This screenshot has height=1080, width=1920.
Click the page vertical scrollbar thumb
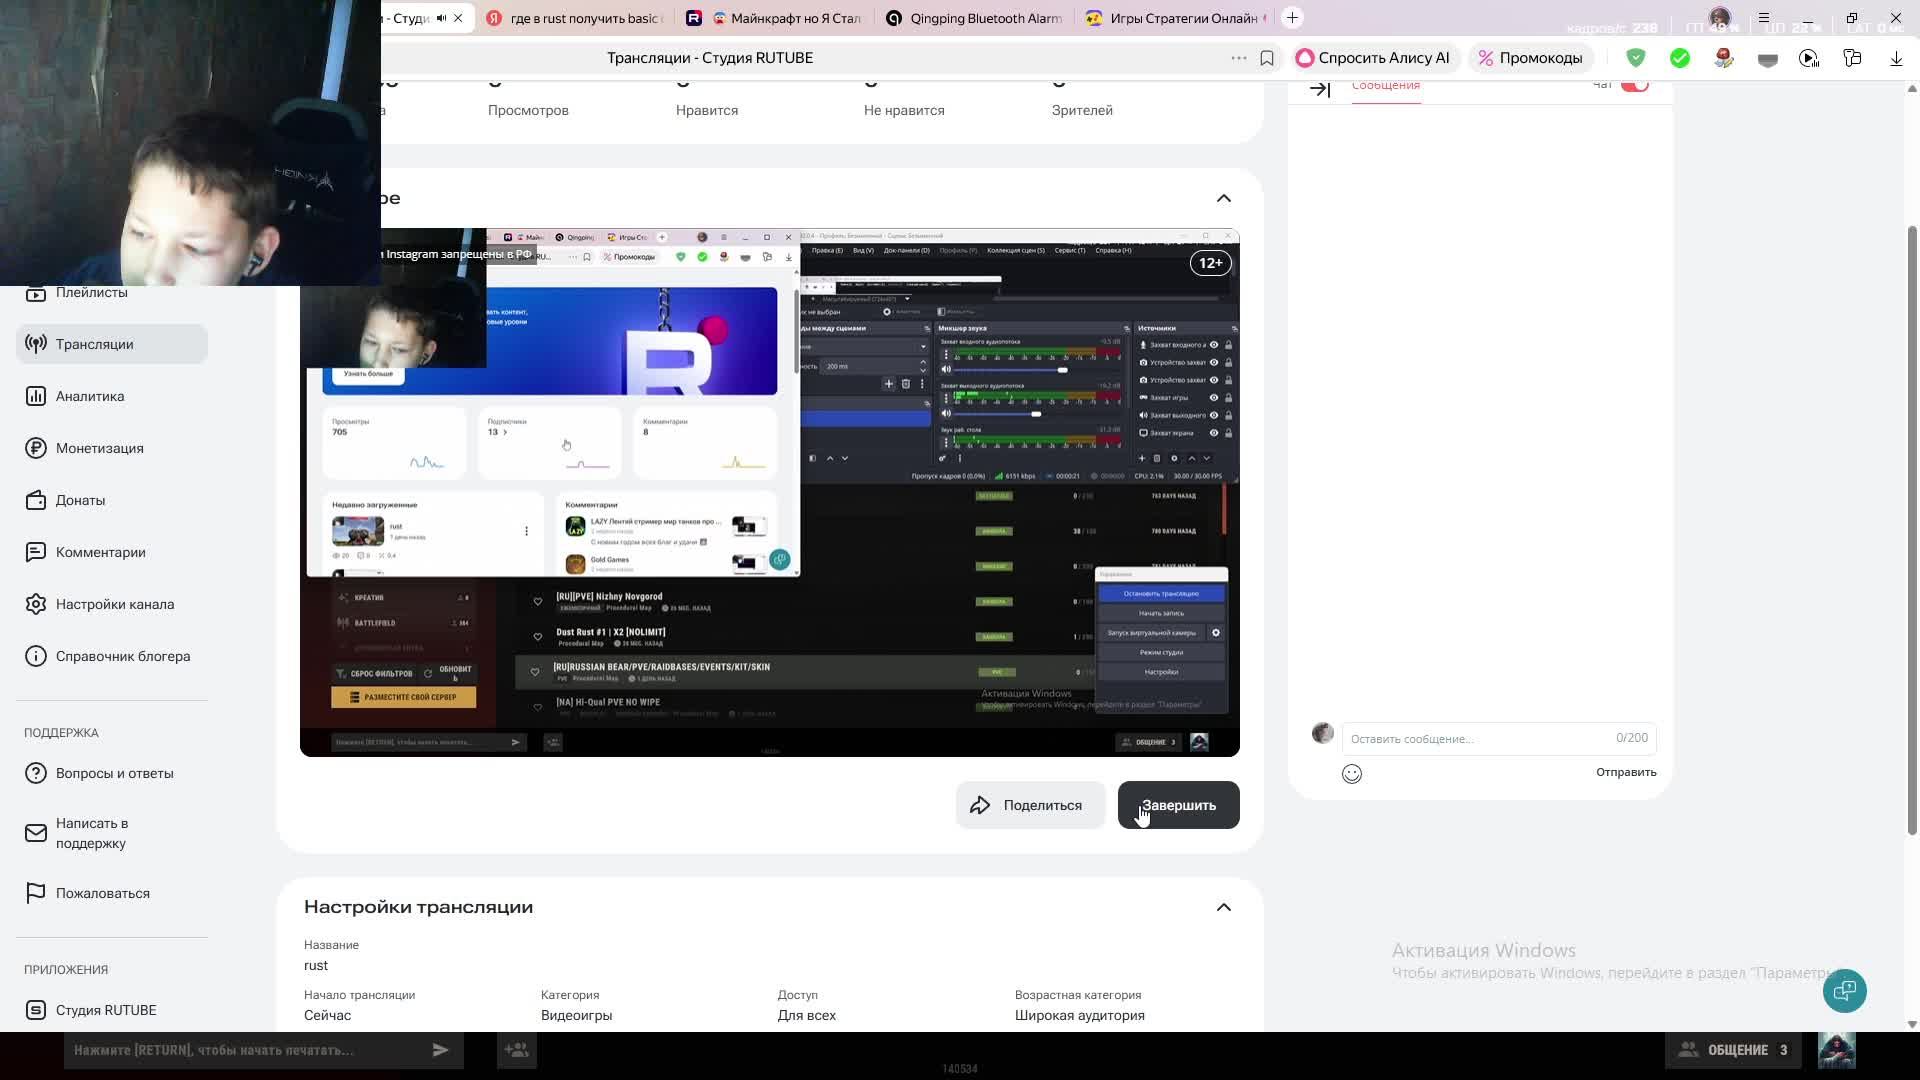(1913, 530)
